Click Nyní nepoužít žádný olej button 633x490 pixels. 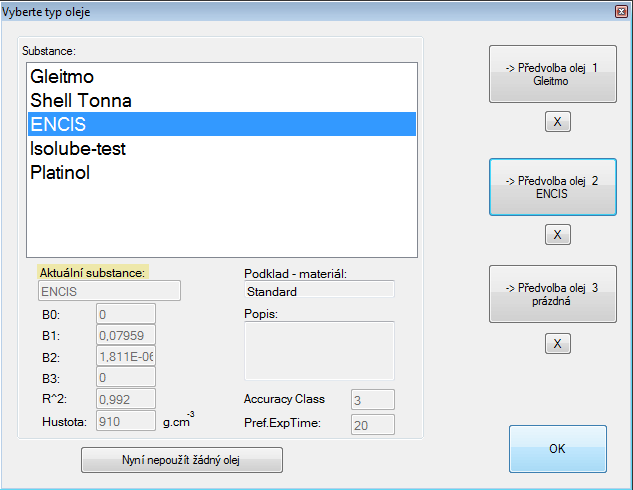tap(182, 460)
